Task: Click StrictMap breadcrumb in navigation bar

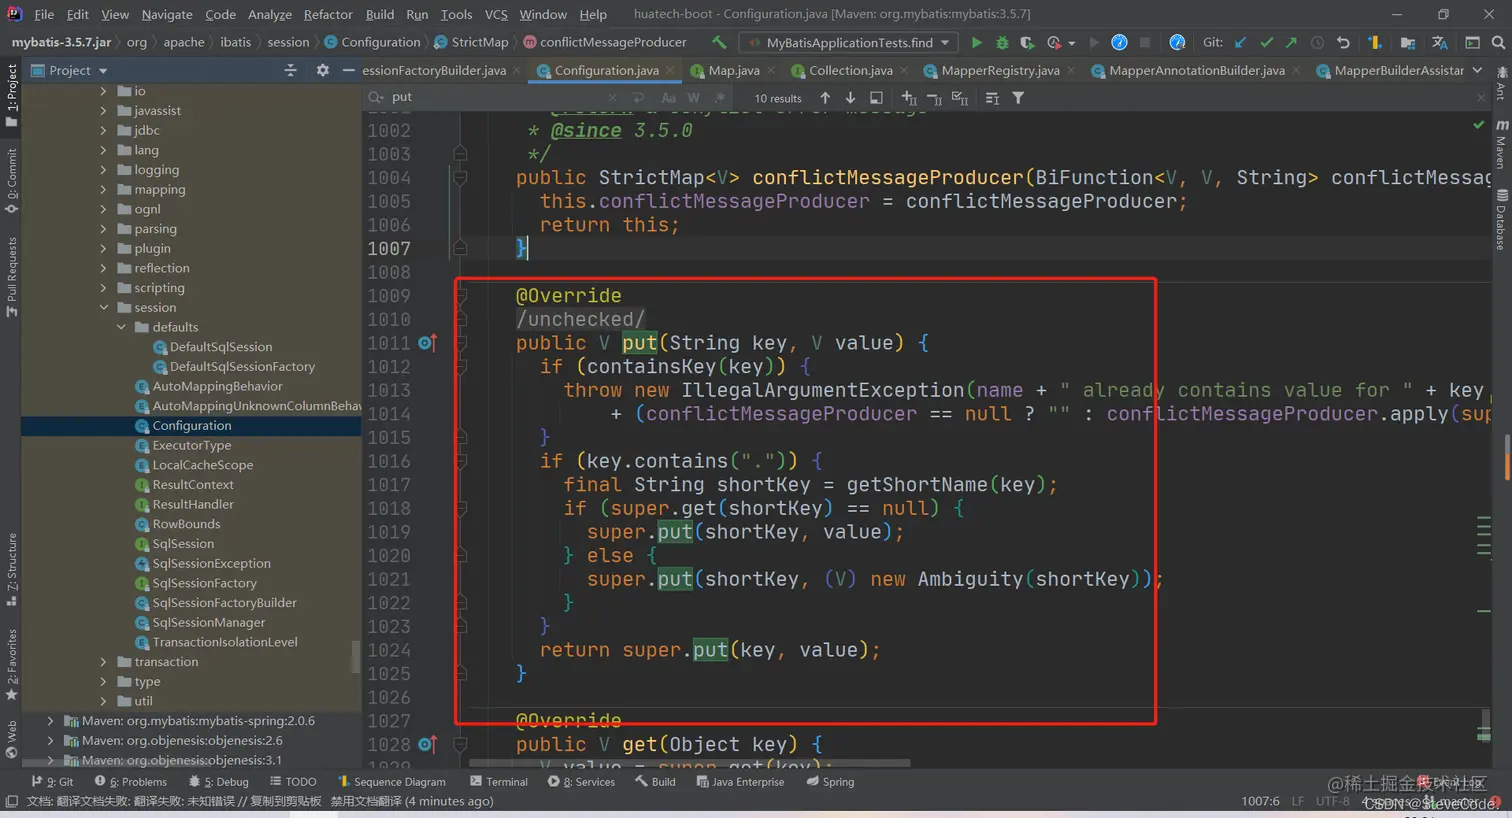Action: click(471, 42)
